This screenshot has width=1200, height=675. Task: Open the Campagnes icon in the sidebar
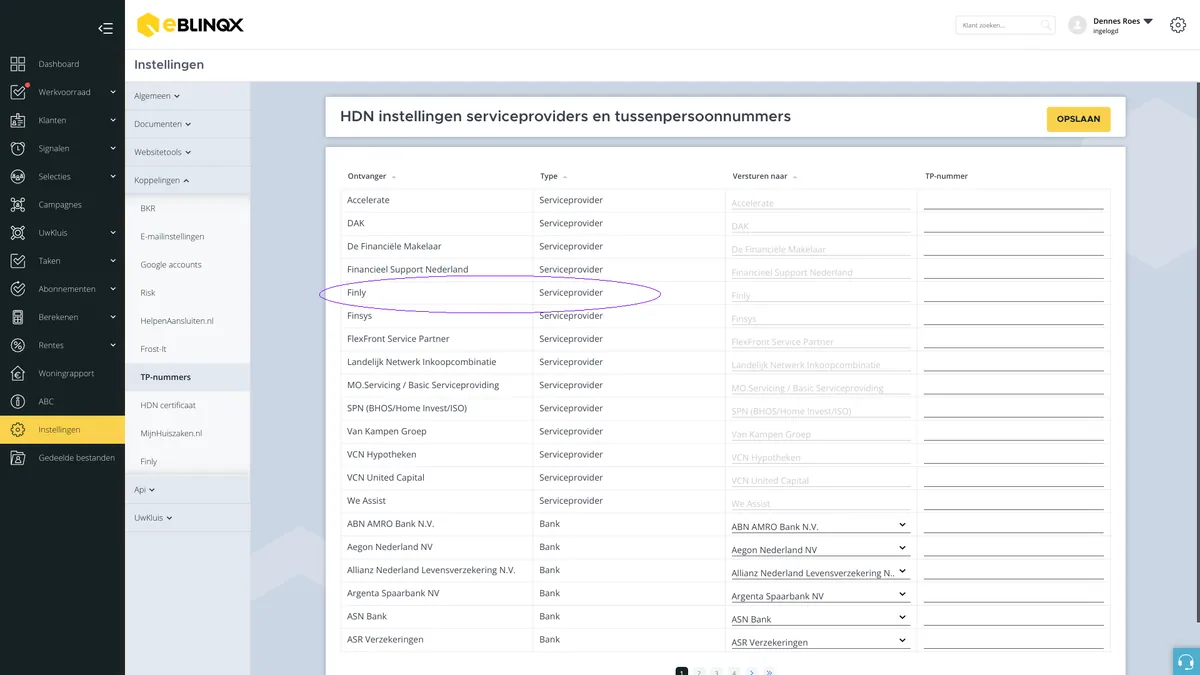tap(18, 204)
